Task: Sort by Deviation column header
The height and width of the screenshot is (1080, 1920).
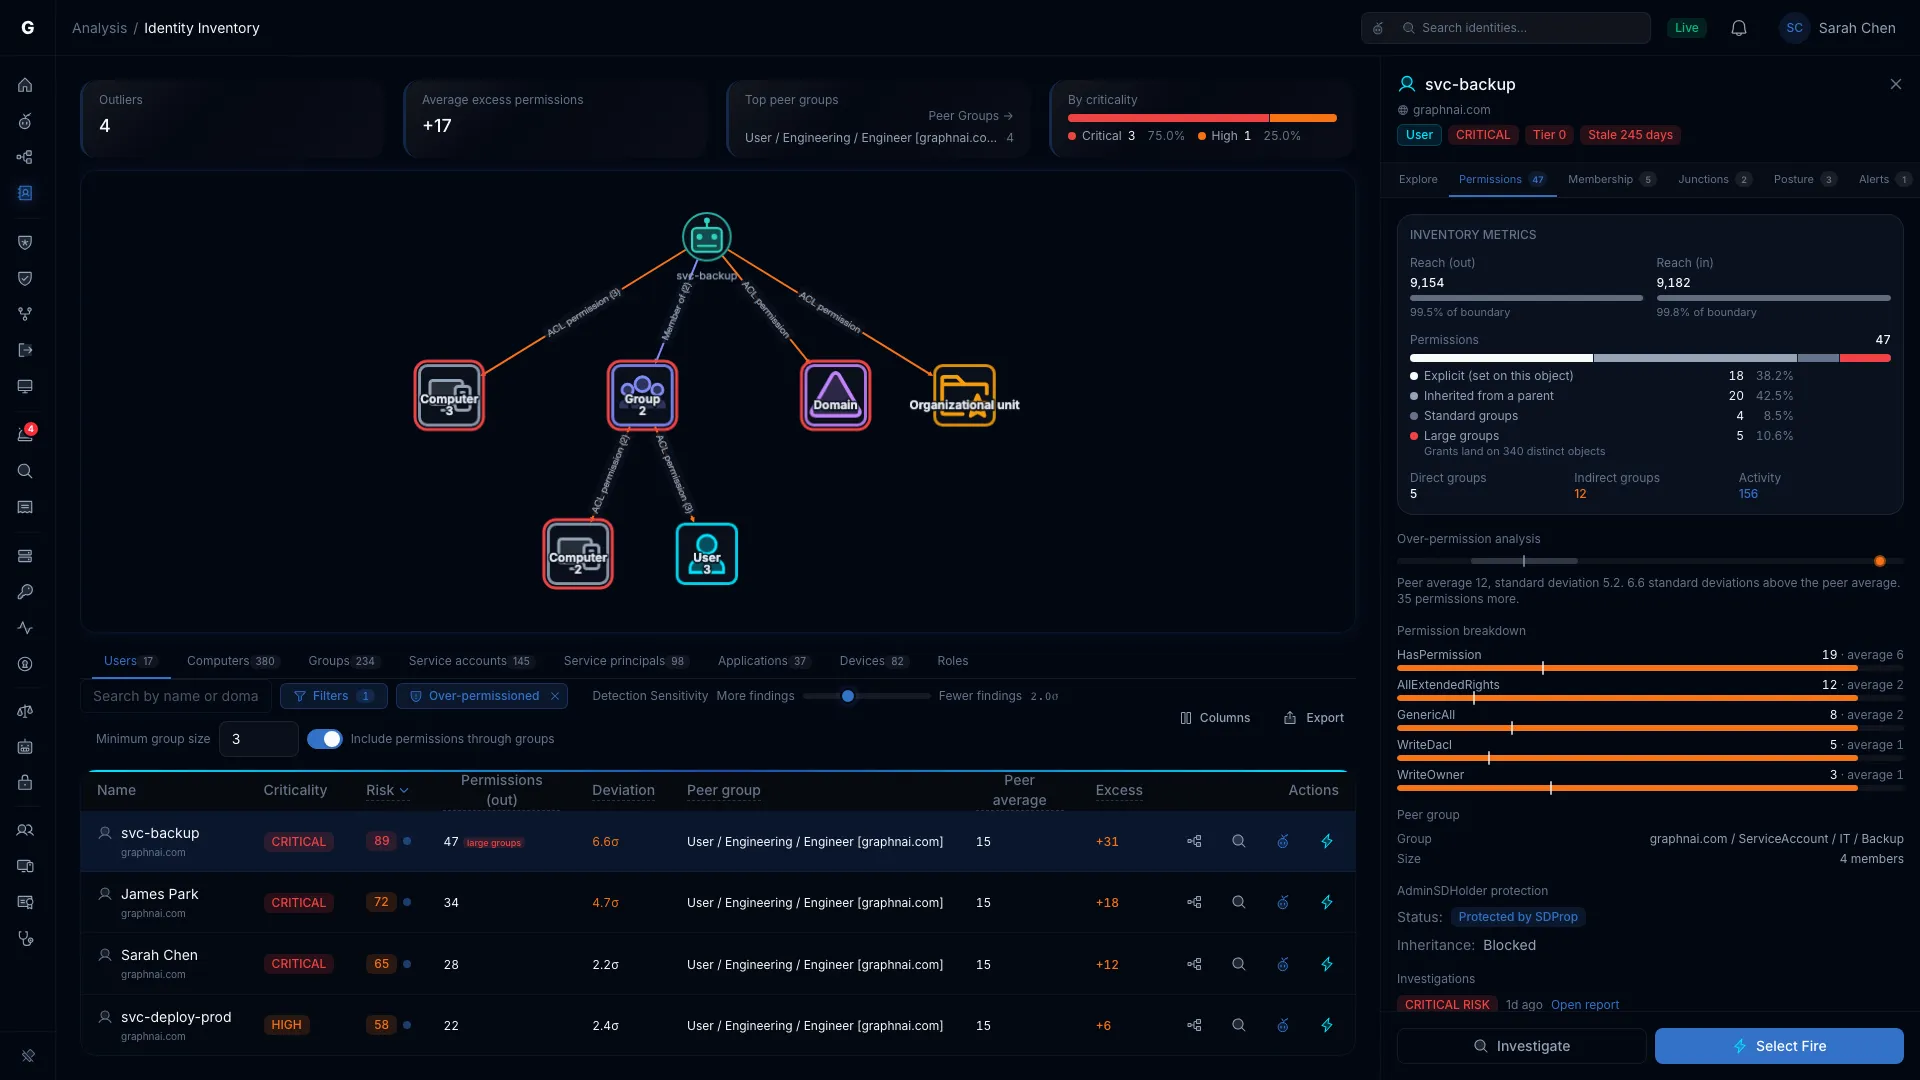Action: (623, 790)
